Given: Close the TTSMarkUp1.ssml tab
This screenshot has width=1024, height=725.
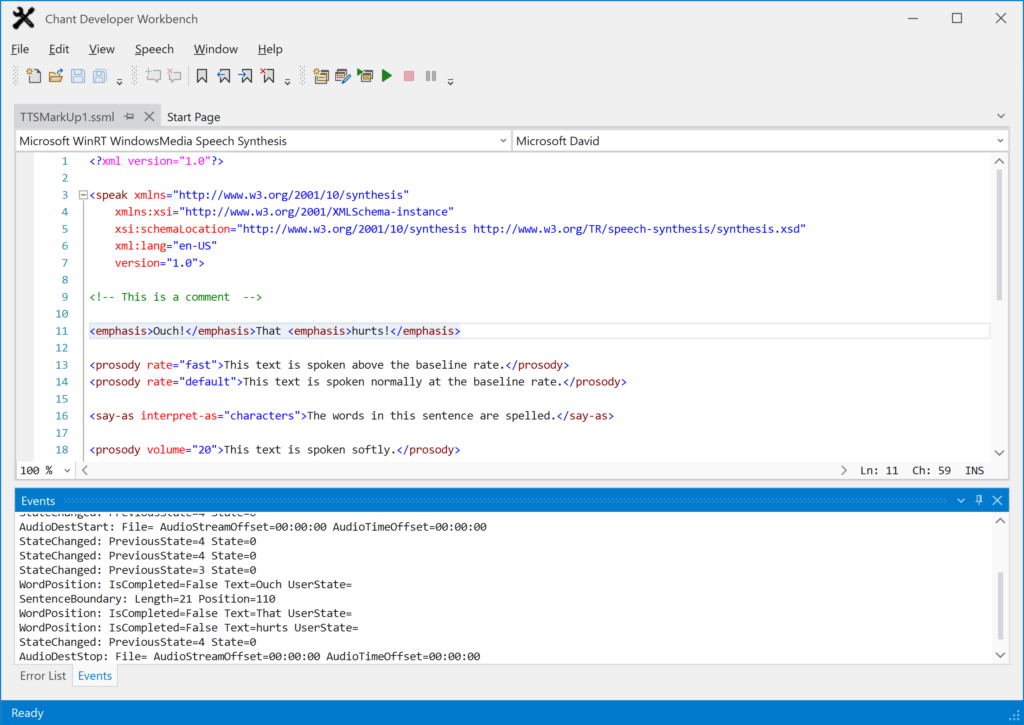Looking at the screenshot, I should pos(149,116).
